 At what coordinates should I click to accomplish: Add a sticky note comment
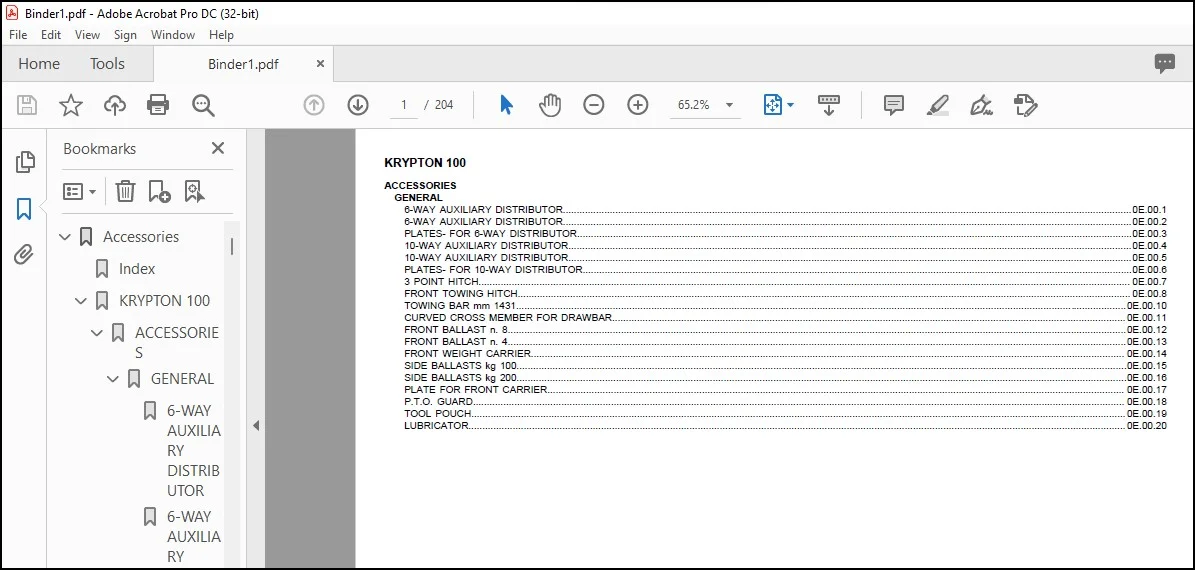coord(894,105)
